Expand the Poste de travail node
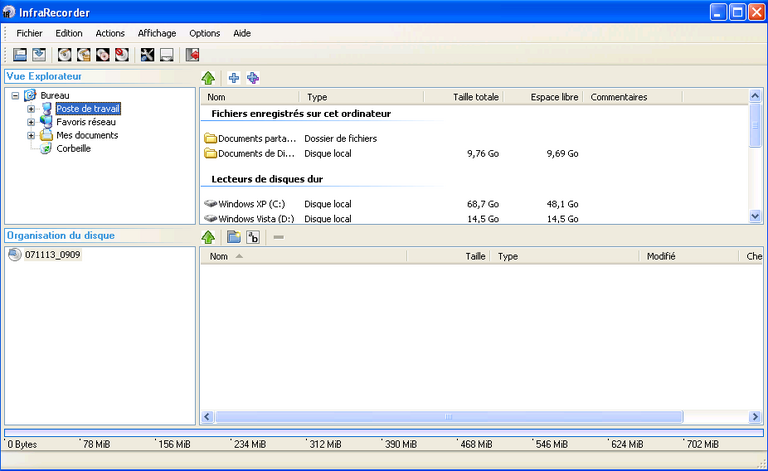Image resolution: width=768 pixels, height=471 pixels. click(31, 109)
